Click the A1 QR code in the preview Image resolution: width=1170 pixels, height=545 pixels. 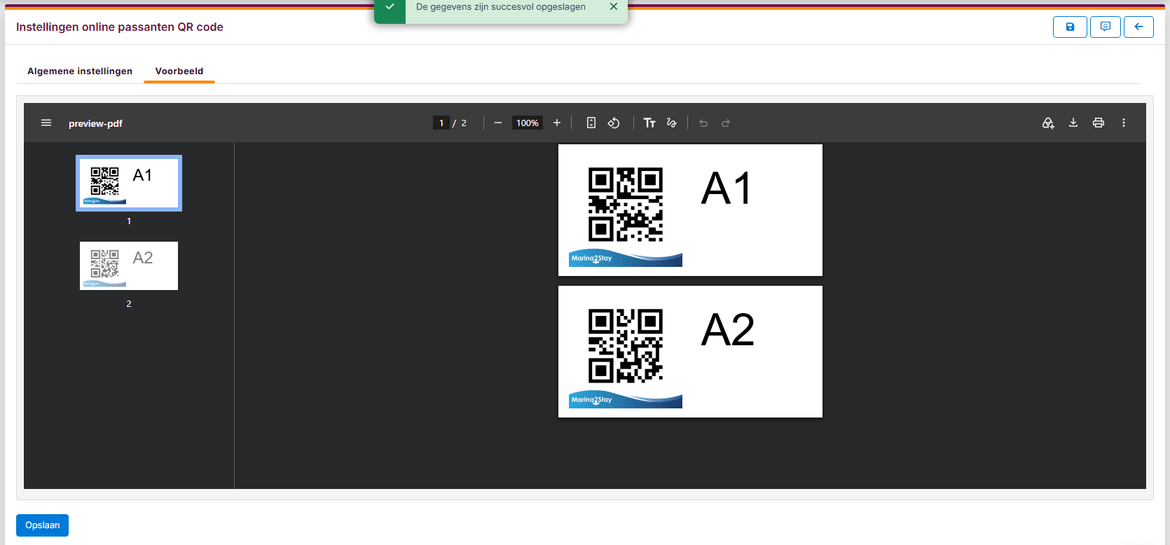(625, 205)
